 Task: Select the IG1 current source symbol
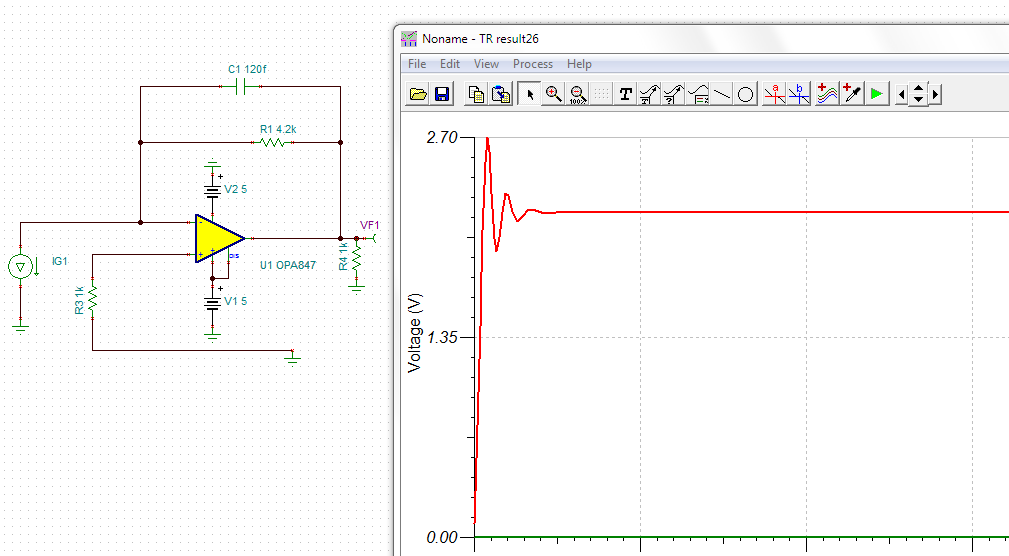point(21,266)
